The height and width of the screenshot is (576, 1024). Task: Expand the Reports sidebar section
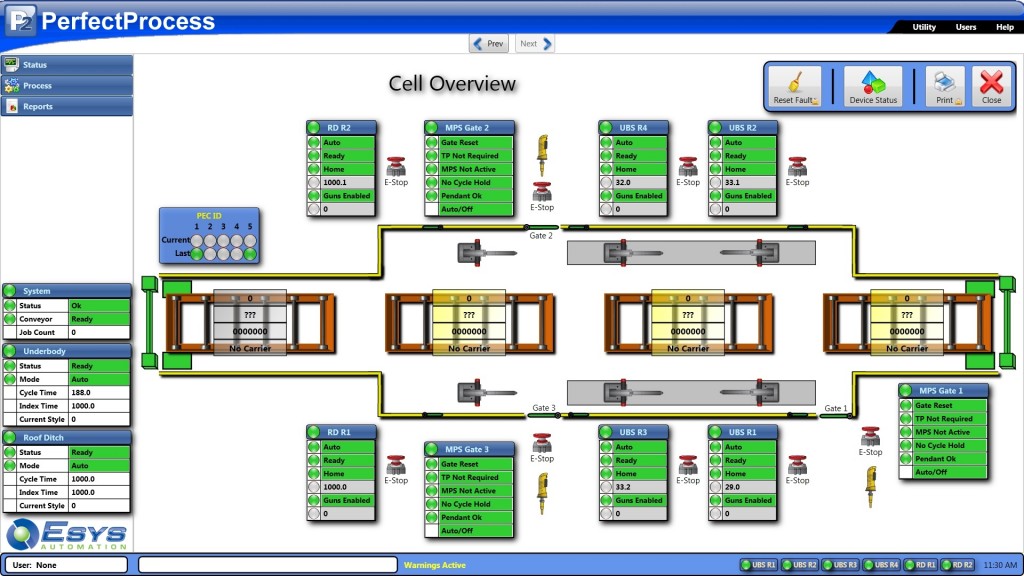click(x=66, y=106)
